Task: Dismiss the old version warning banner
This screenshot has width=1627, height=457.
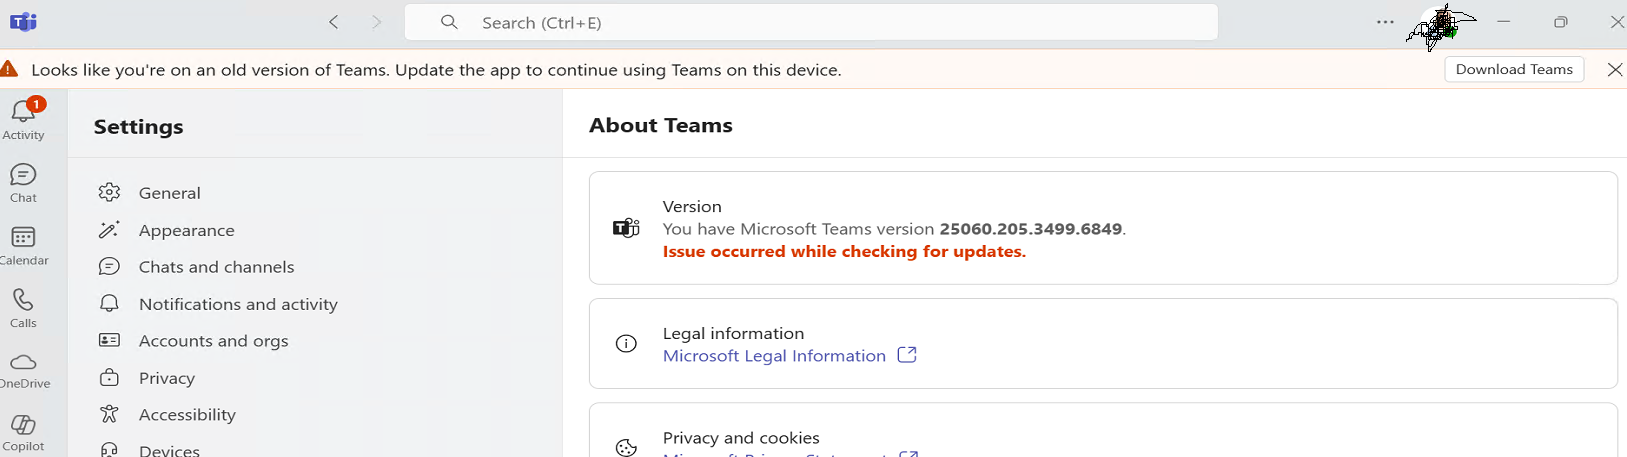Action: point(1614,69)
